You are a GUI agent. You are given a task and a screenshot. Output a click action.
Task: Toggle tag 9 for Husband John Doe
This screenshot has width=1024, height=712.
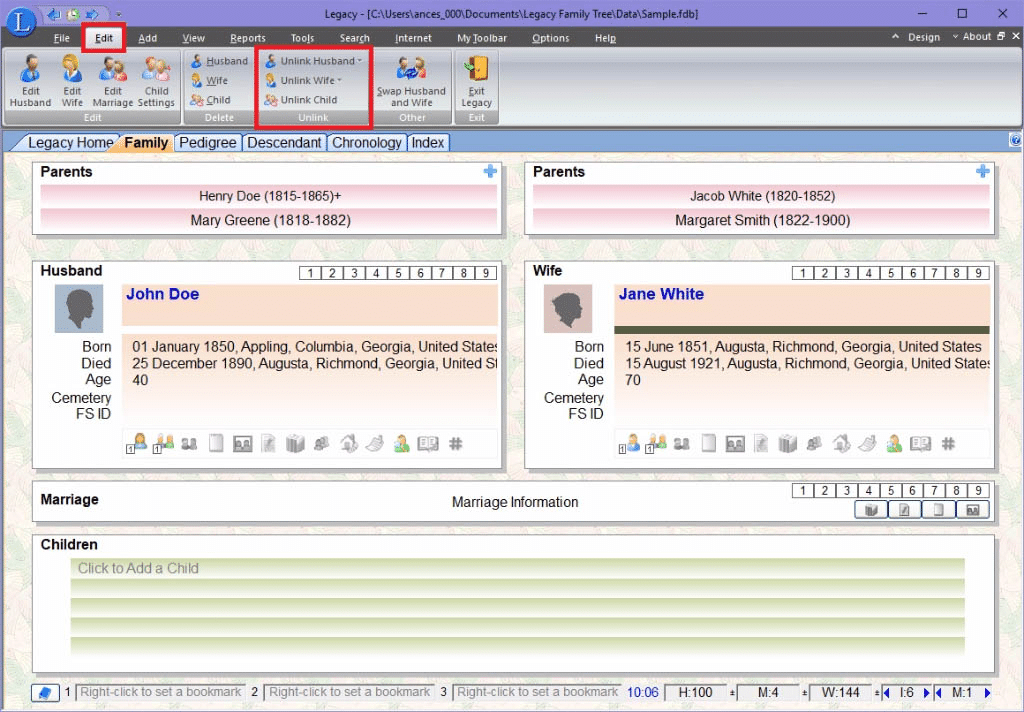pos(486,273)
